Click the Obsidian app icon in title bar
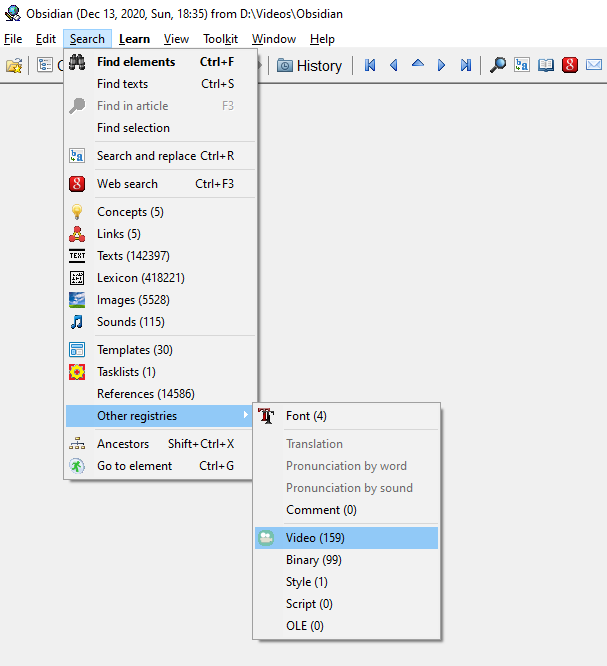The image size is (607, 666). click(x=13, y=13)
